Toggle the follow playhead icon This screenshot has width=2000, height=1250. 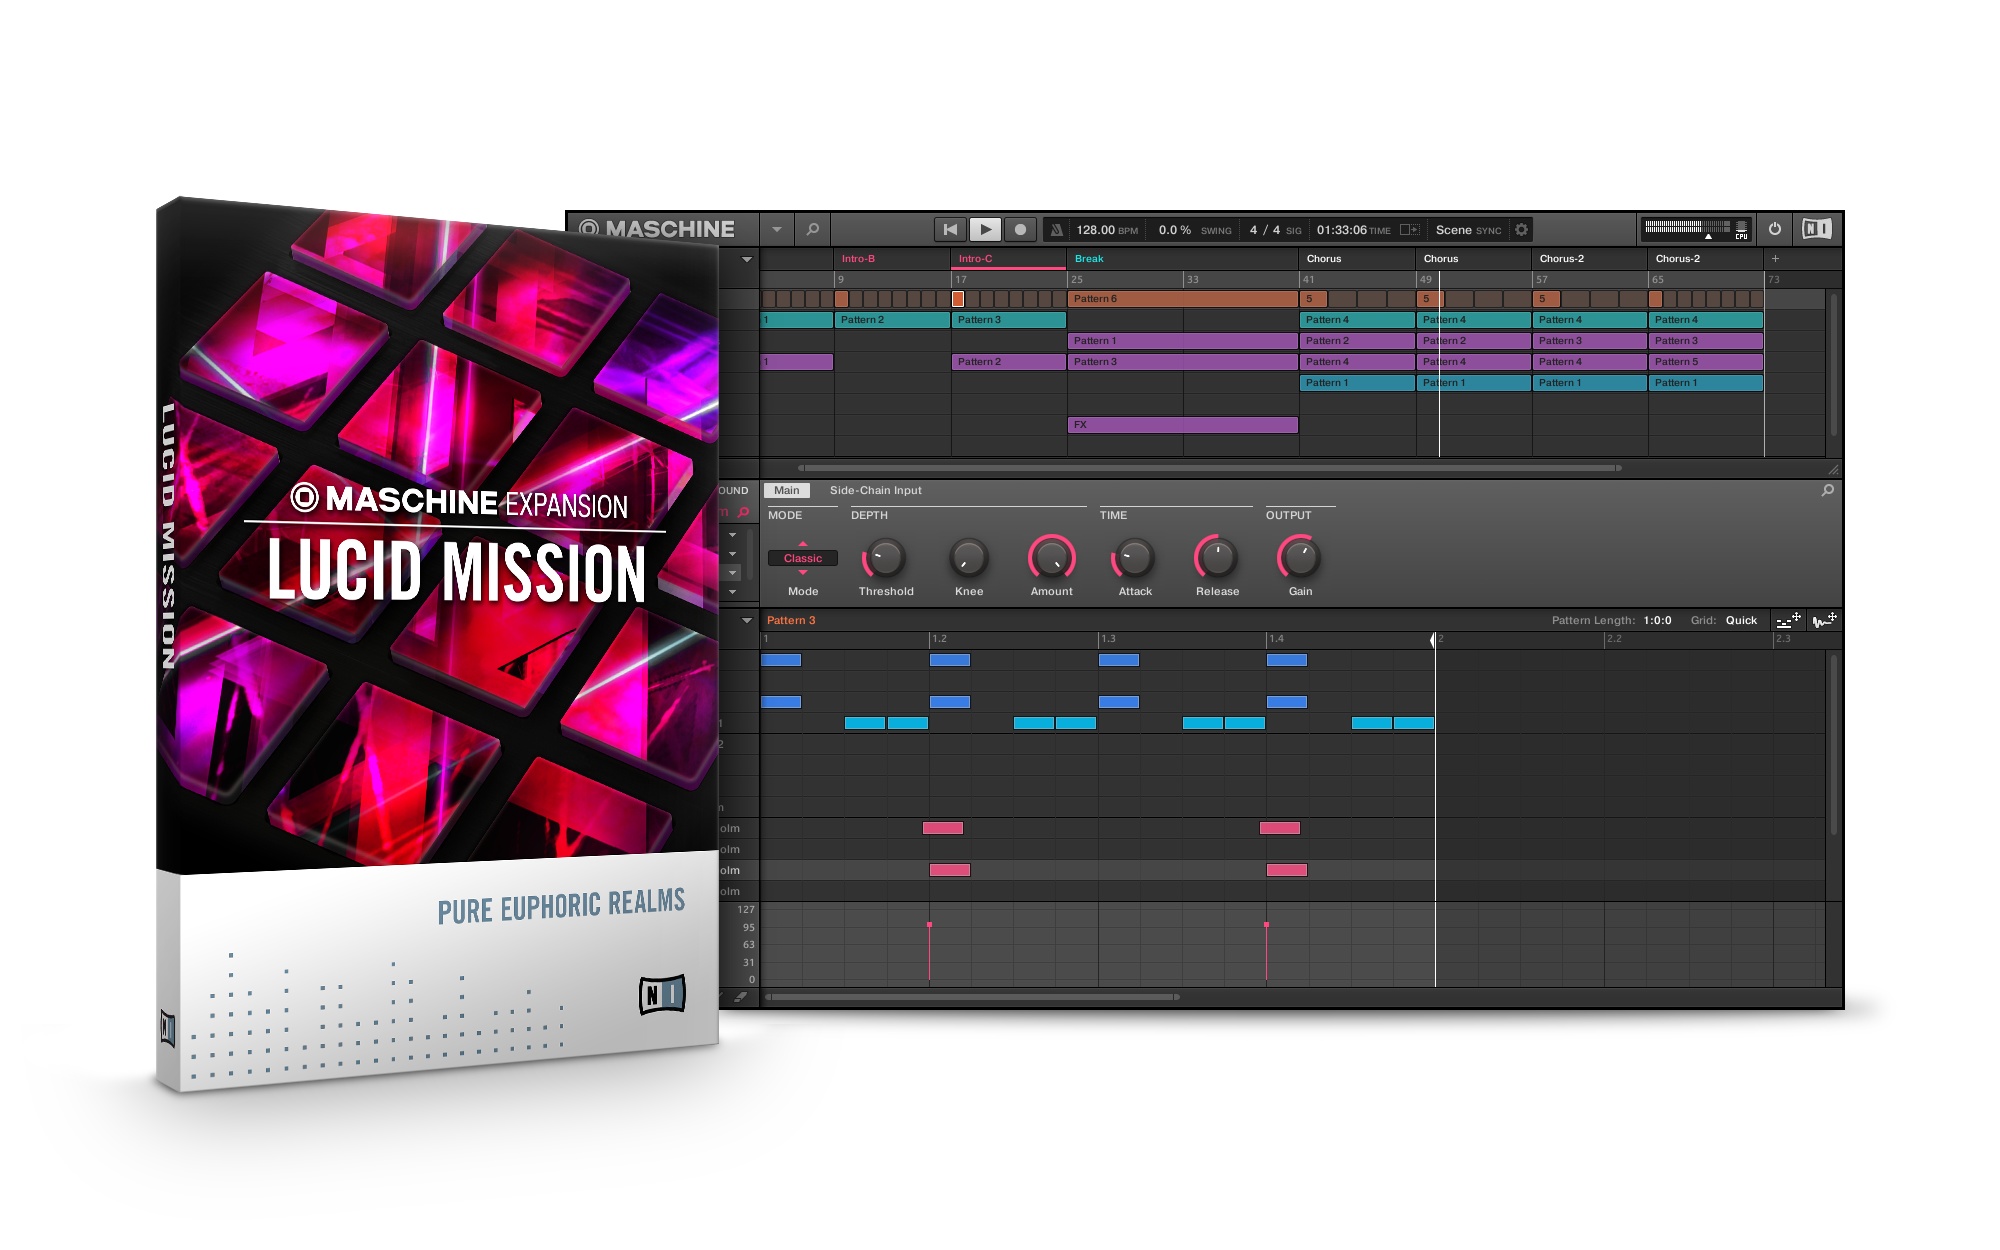[1409, 230]
